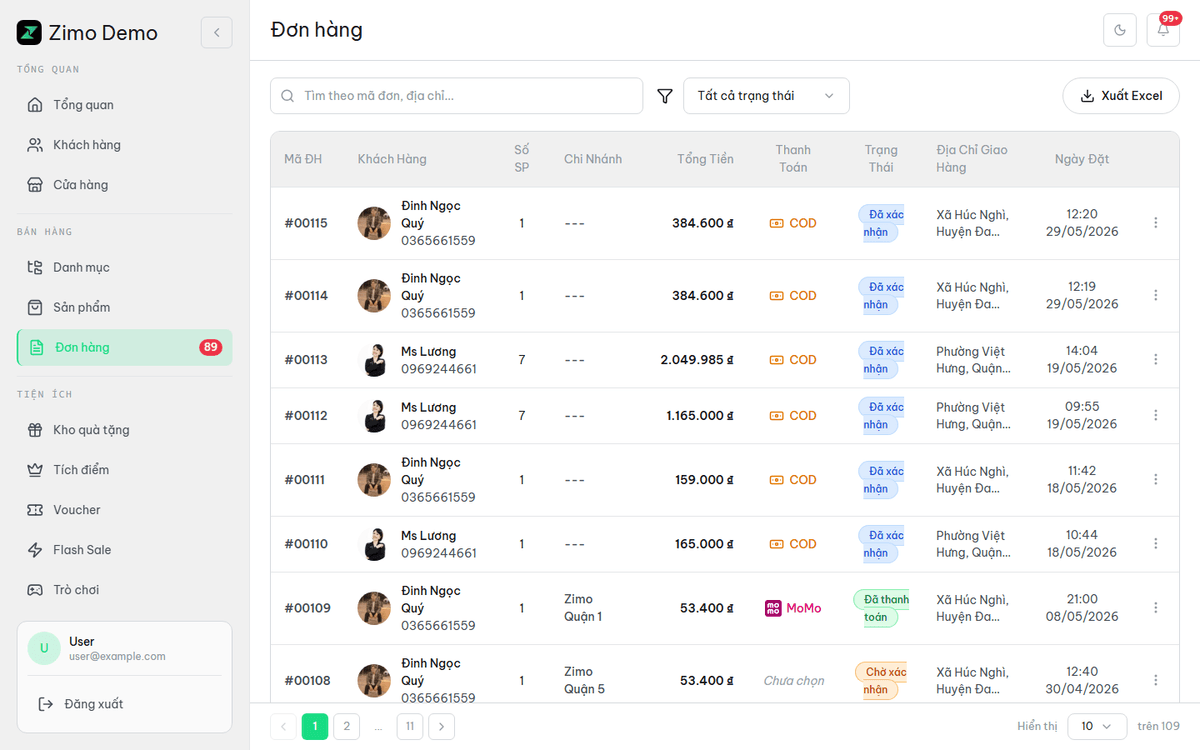Go to next page with right arrow
Screen dimensions: 1200x750
[x=442, y=726]
